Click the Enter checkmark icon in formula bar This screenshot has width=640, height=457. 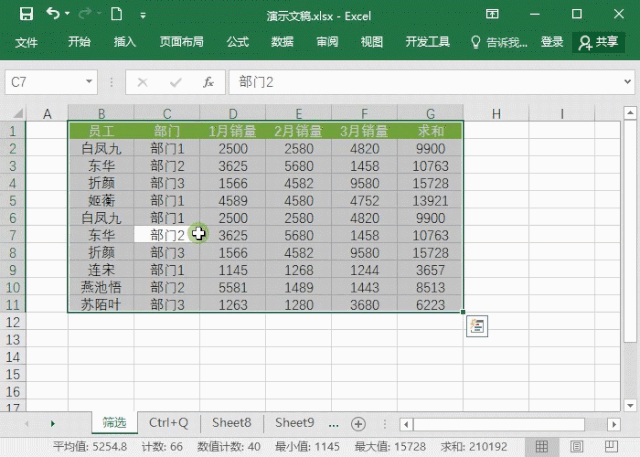176,82
